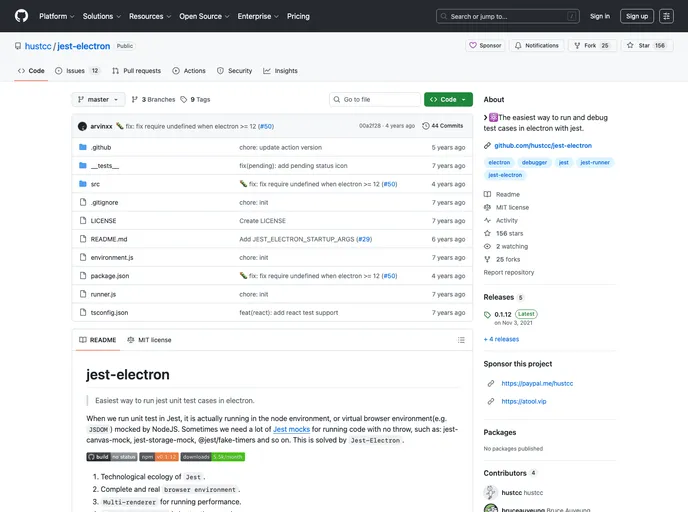This screenshot has width=688, height=512.
Task: Click the npm version badge
Action: point(159,457)
